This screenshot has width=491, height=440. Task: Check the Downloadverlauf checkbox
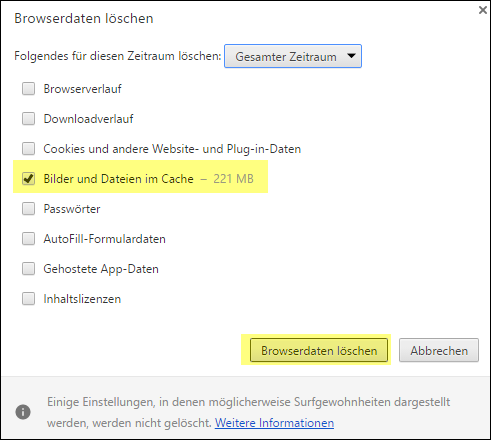[28, 119]
